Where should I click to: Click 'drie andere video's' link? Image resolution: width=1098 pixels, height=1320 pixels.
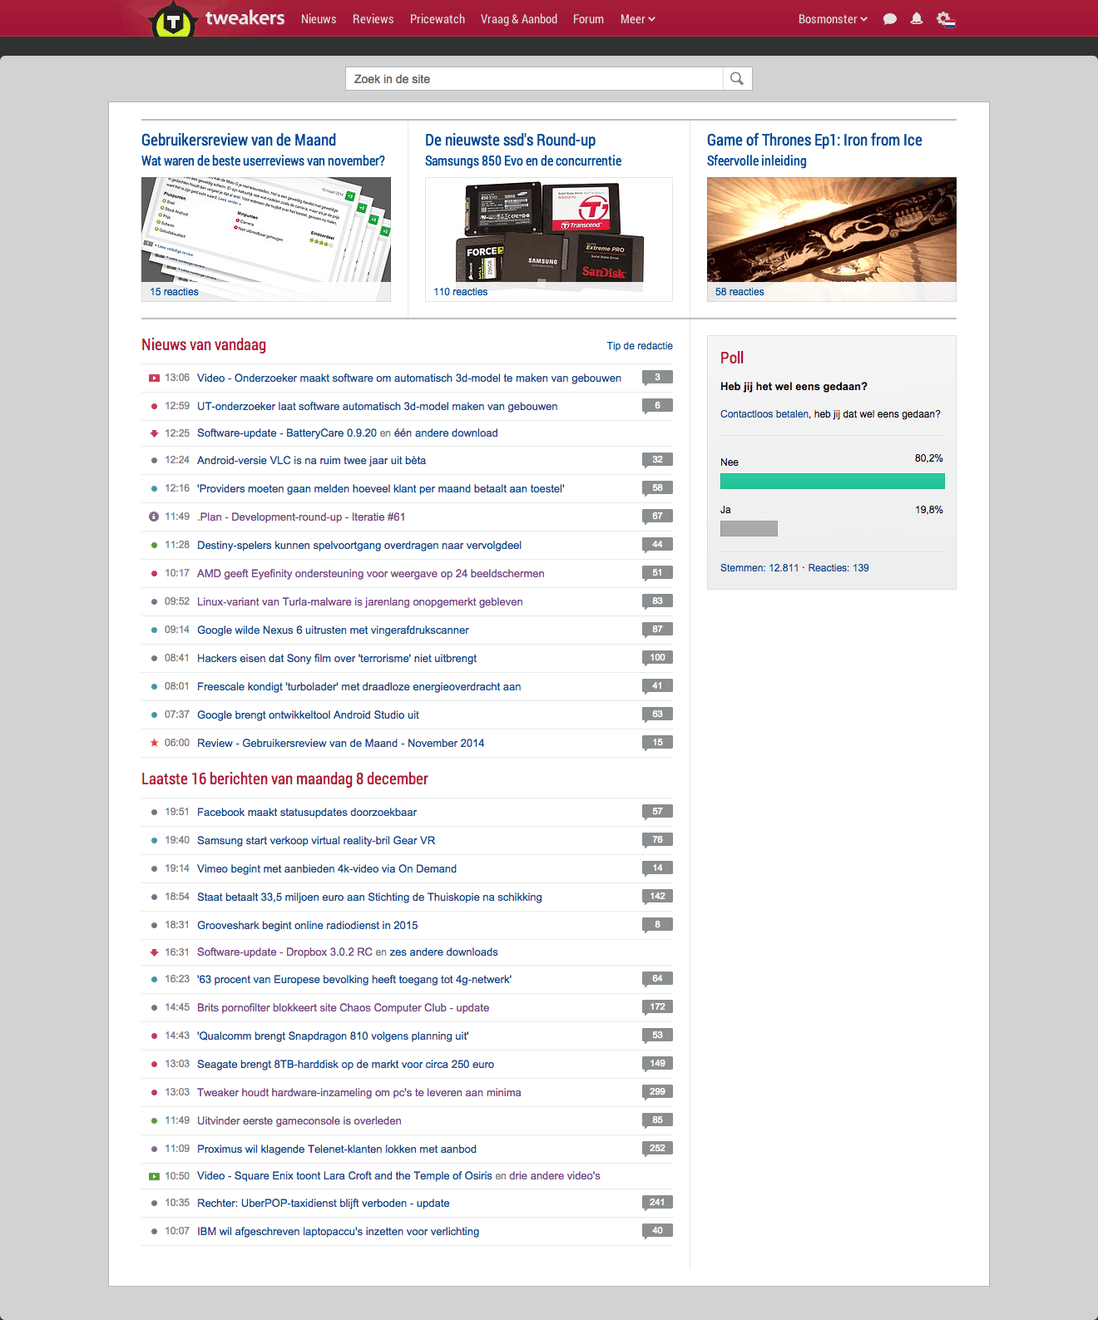(x=555, y=1176)
